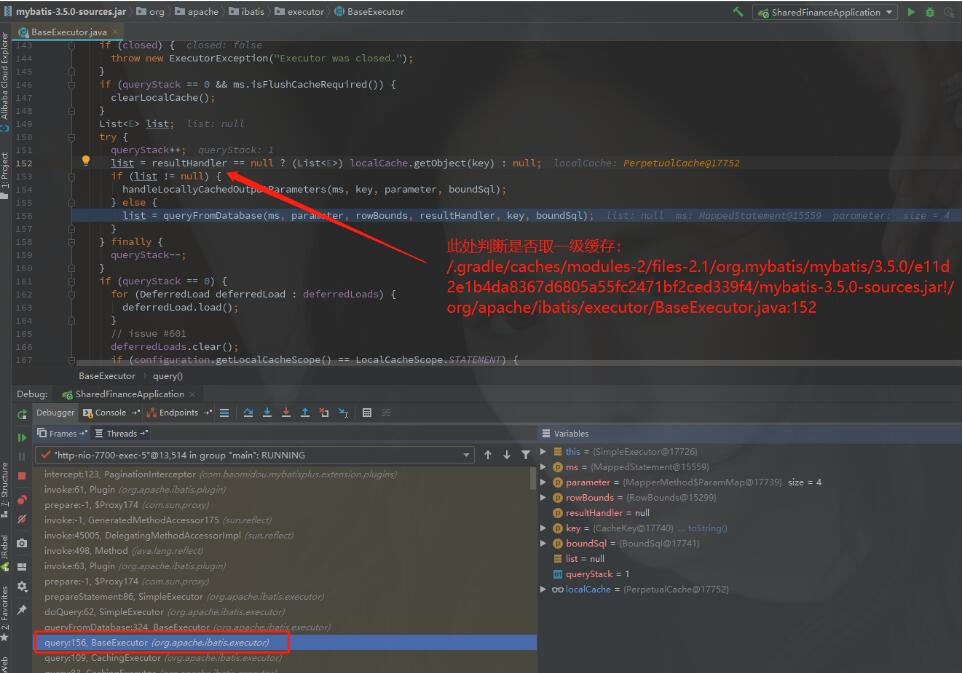Click the Debug bug icon in top toolbar

tap(931, 12)
